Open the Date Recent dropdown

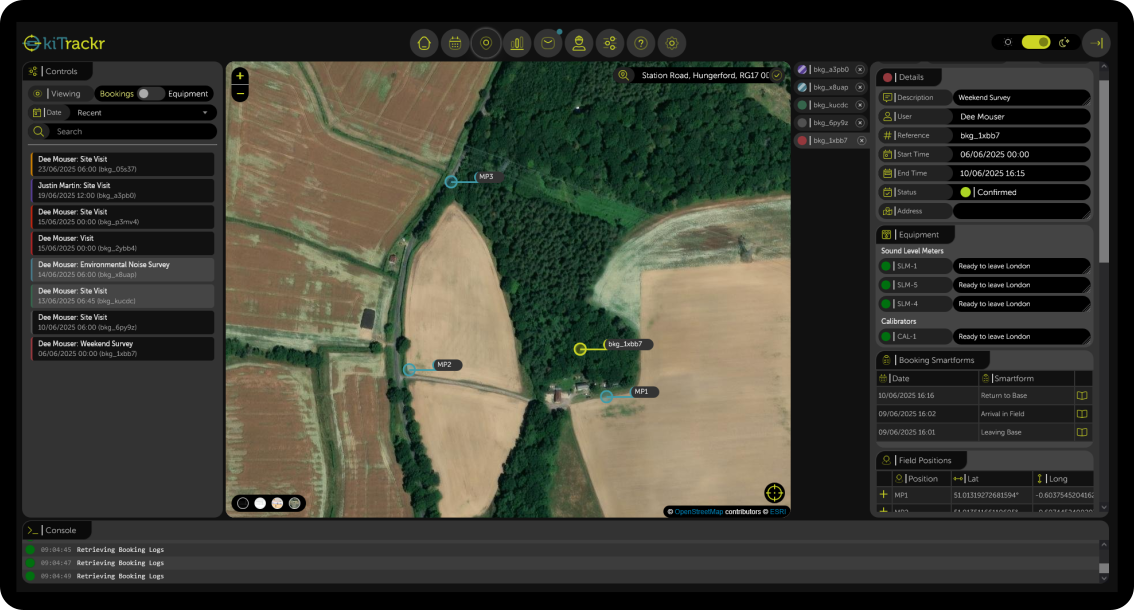pos(140,113)
